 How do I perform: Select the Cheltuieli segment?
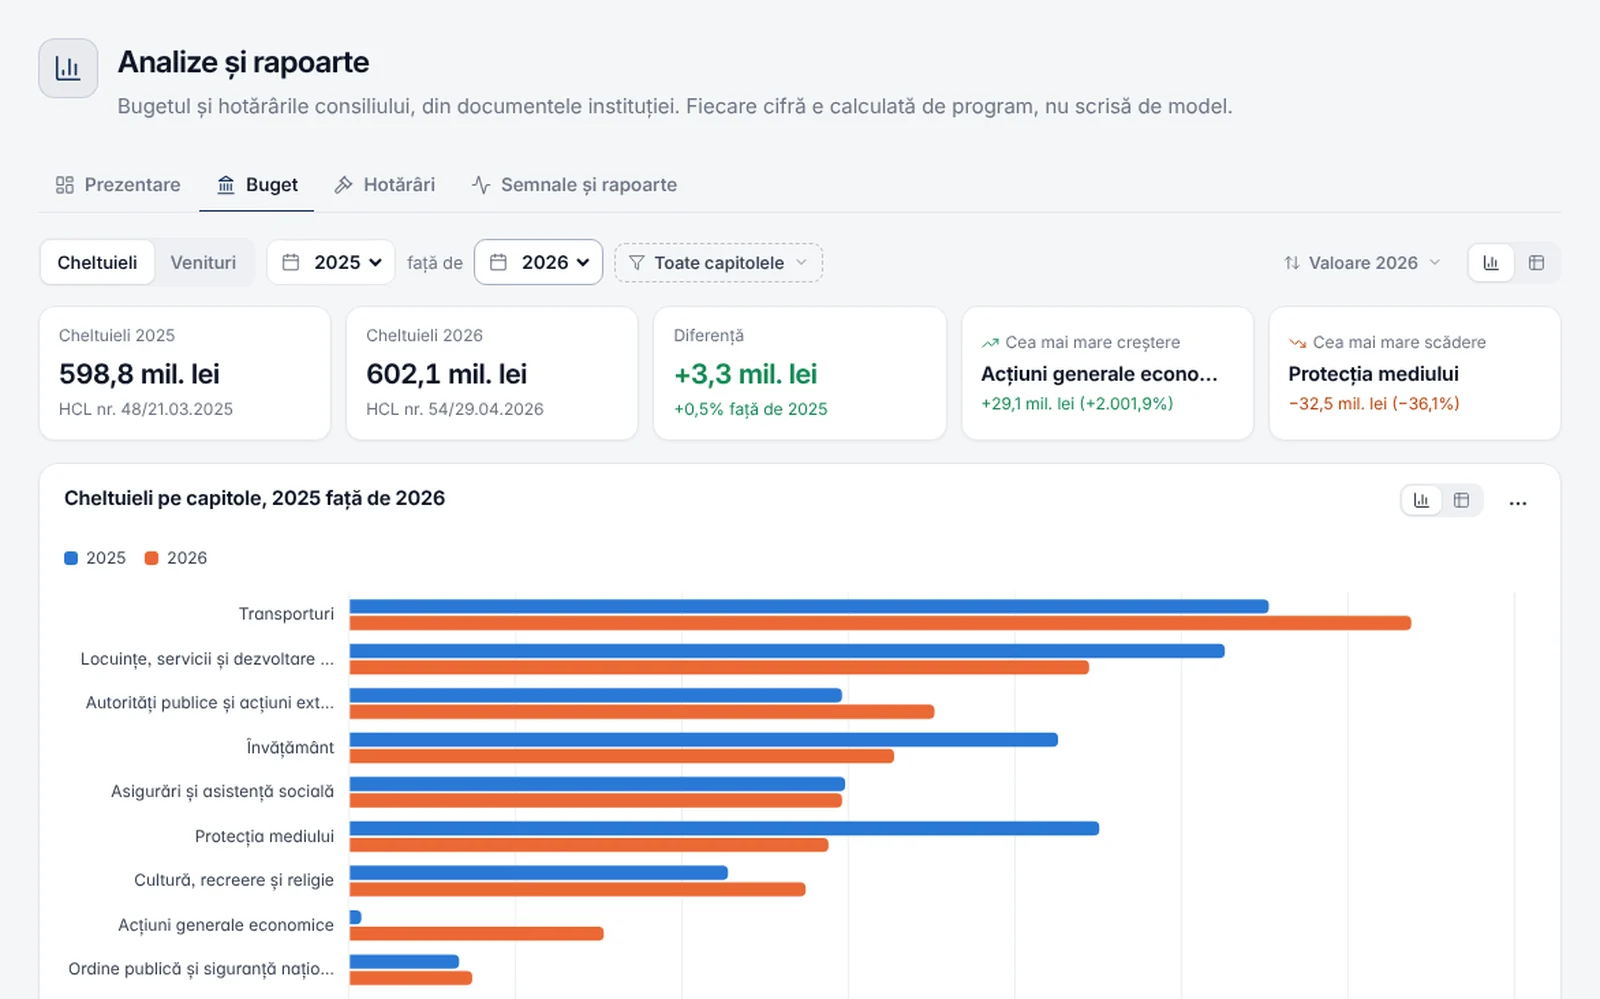click(x=97, y=262)
